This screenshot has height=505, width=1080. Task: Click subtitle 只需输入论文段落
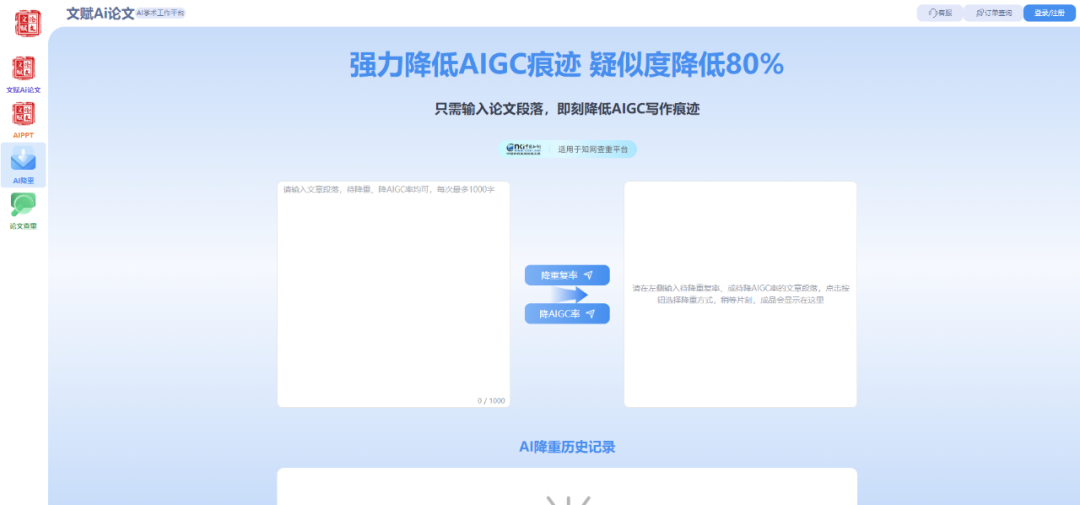(490, 109)
